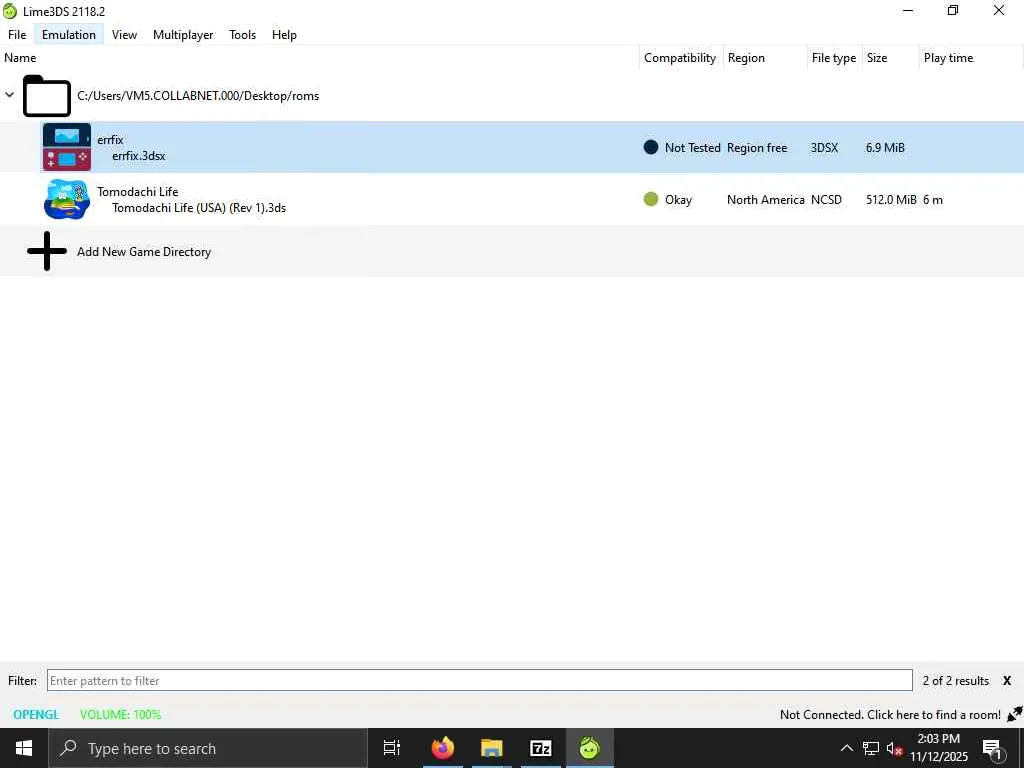The width and height of the screenshot is (1024, 768).
Task: Open Firefox from the taskbar
Action: tap(442, 748)
